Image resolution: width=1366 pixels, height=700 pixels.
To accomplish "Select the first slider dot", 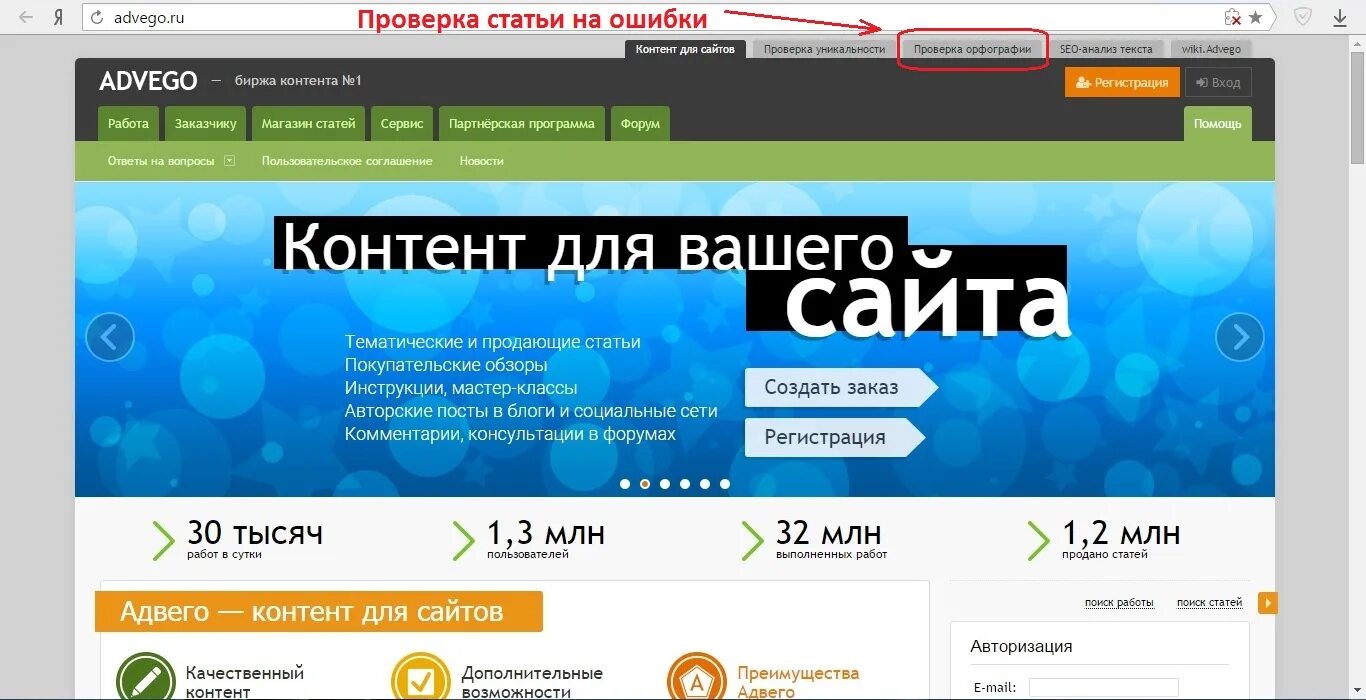I will coord(625,484).
